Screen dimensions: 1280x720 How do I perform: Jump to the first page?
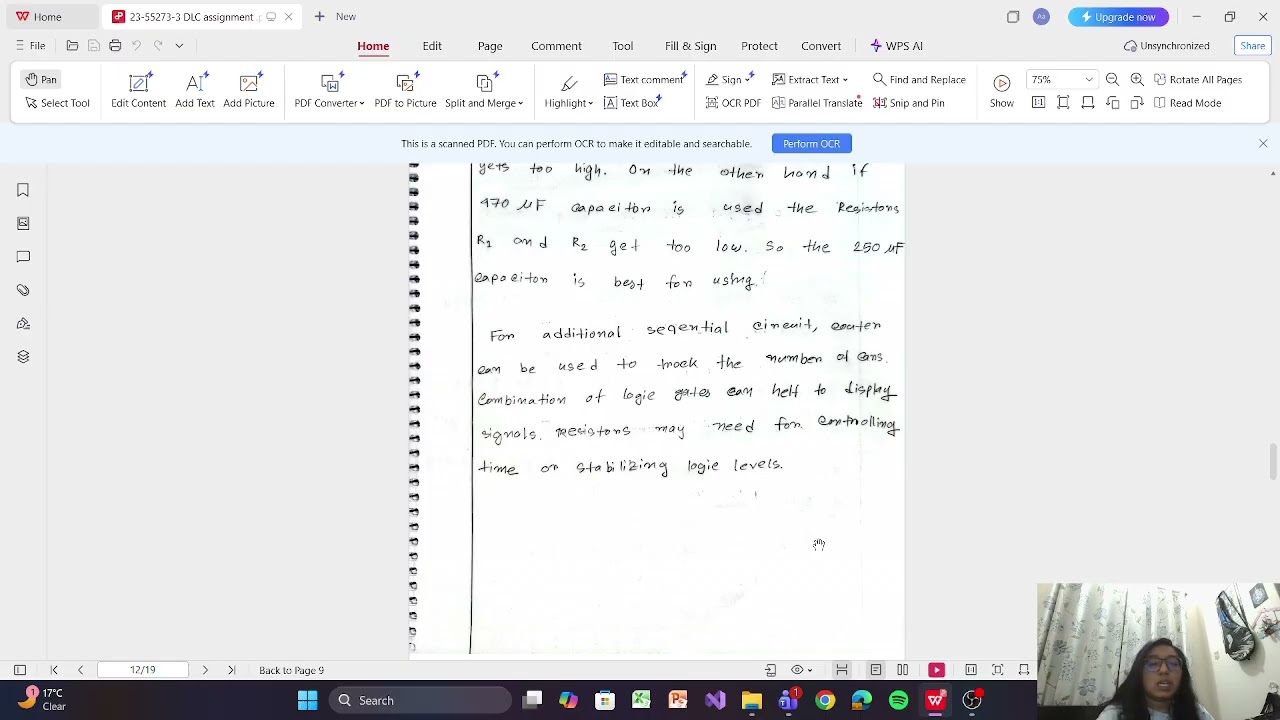(54, 670)
